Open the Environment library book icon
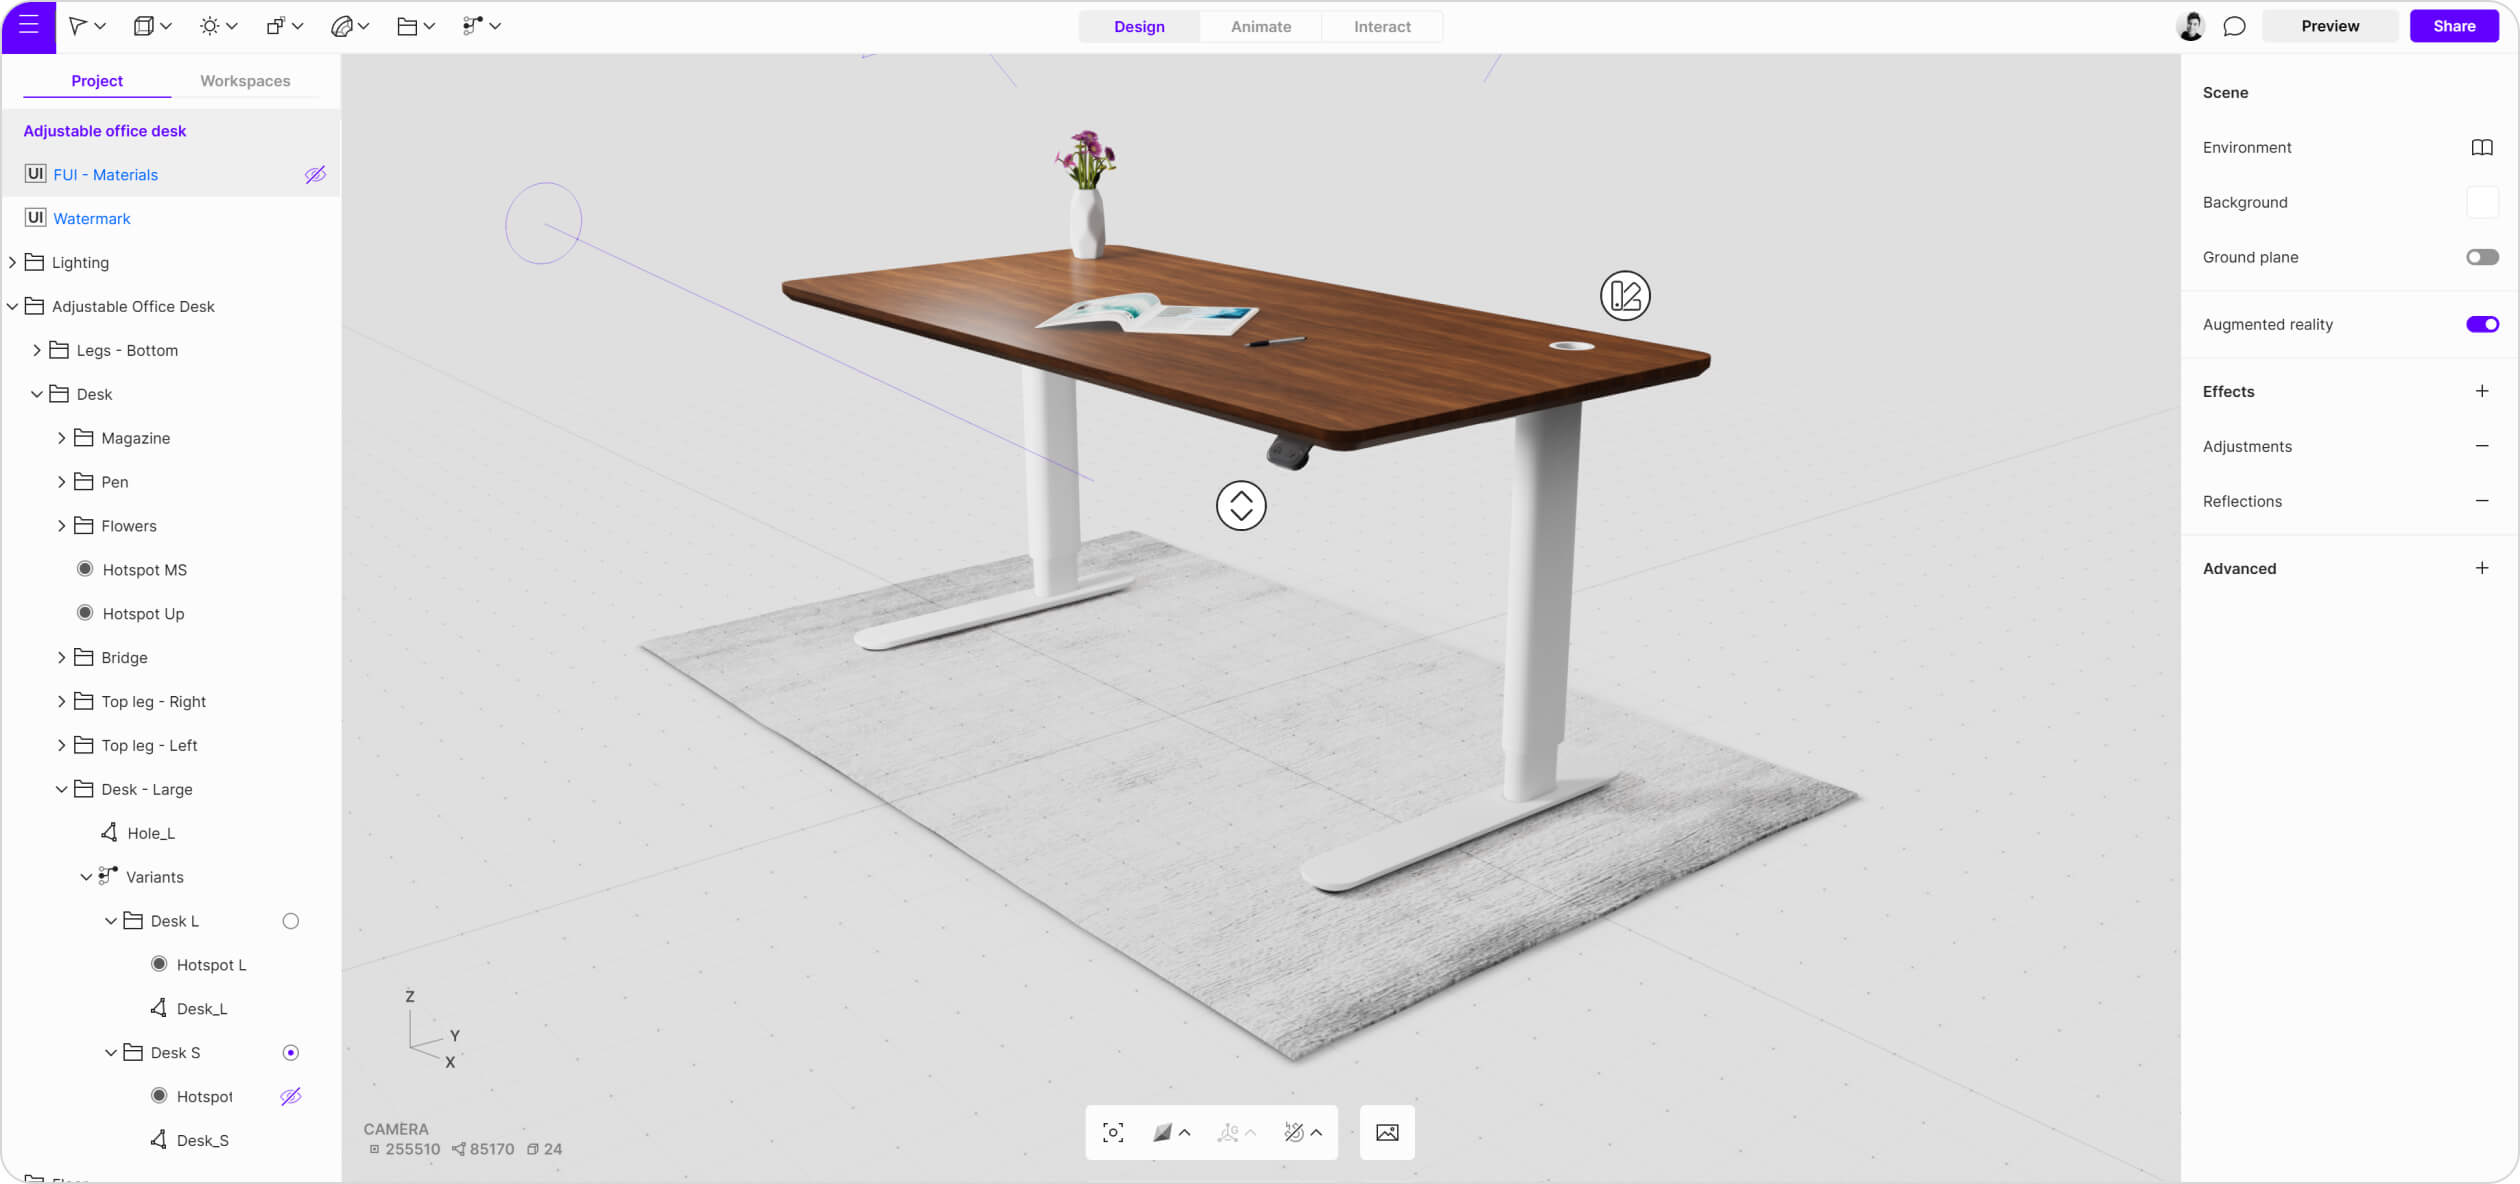This screenshot has height=1184, width=2520. pyautogui.click(x=2481, y=147)
